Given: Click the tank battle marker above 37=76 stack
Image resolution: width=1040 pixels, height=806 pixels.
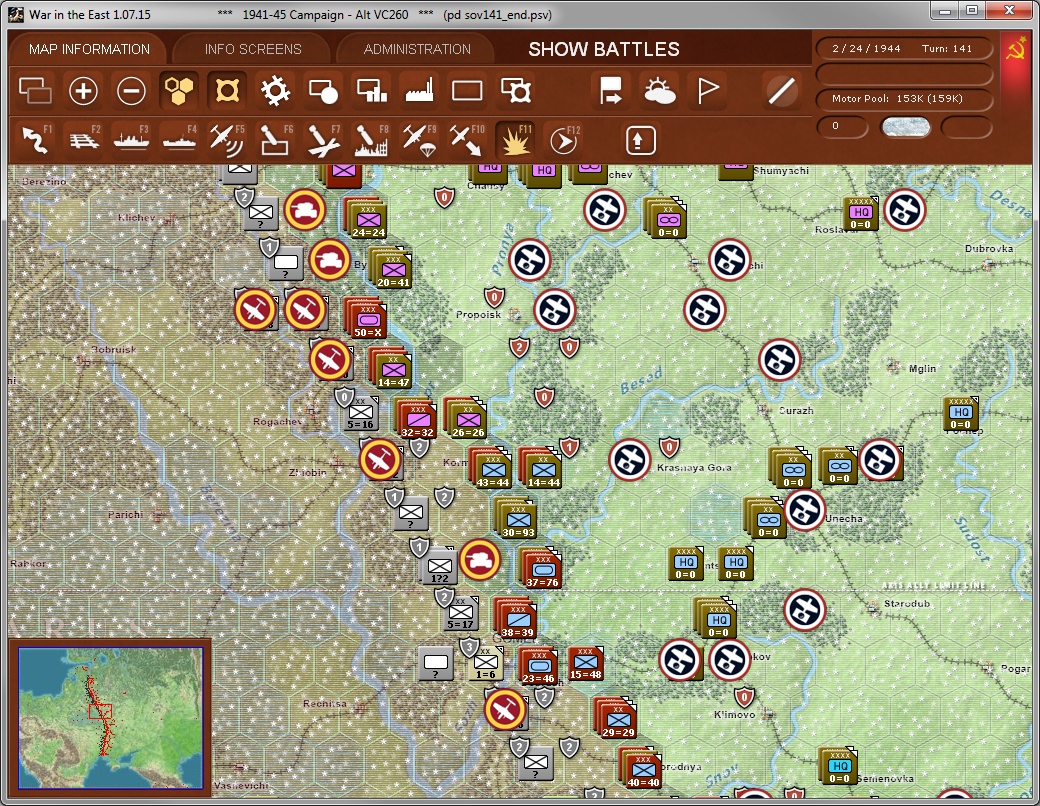Looking at the screenshot, I should point(480,560).
